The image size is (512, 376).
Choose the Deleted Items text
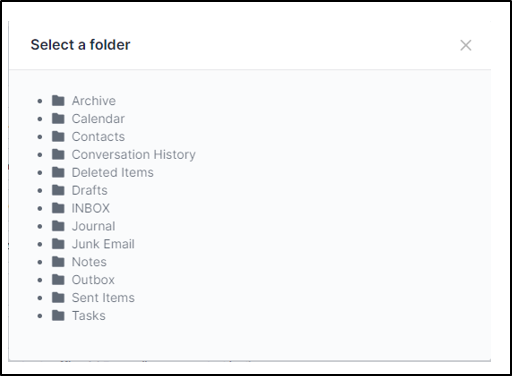click(113, 172)
